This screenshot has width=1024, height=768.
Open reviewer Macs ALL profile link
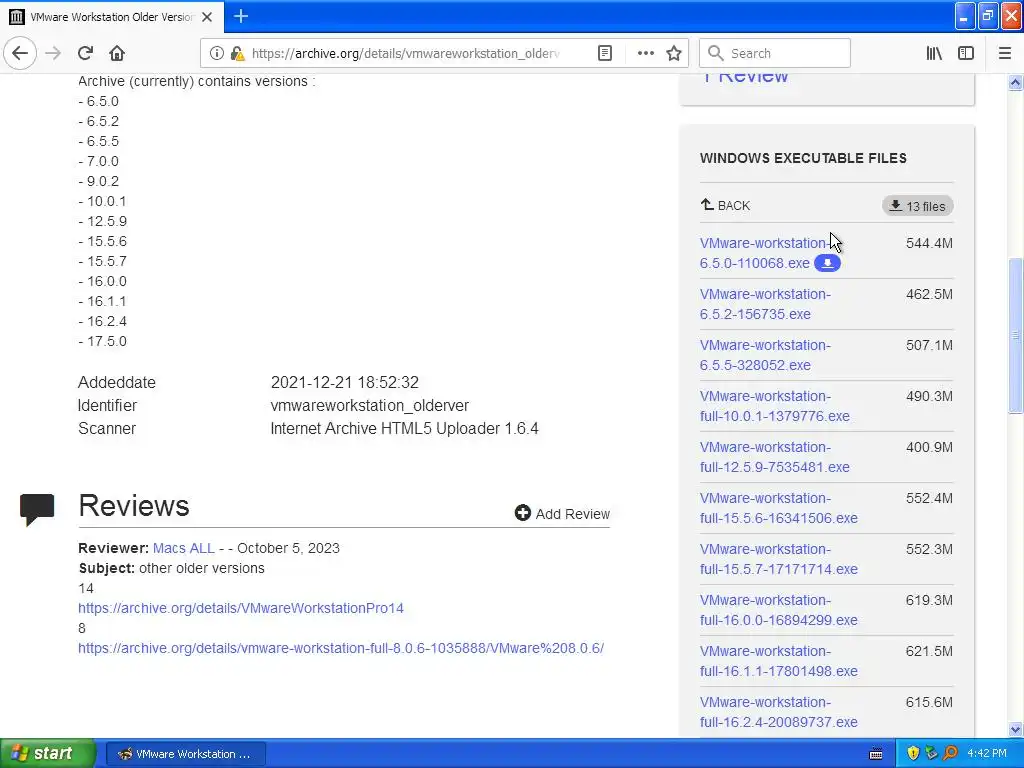point(184,548)
